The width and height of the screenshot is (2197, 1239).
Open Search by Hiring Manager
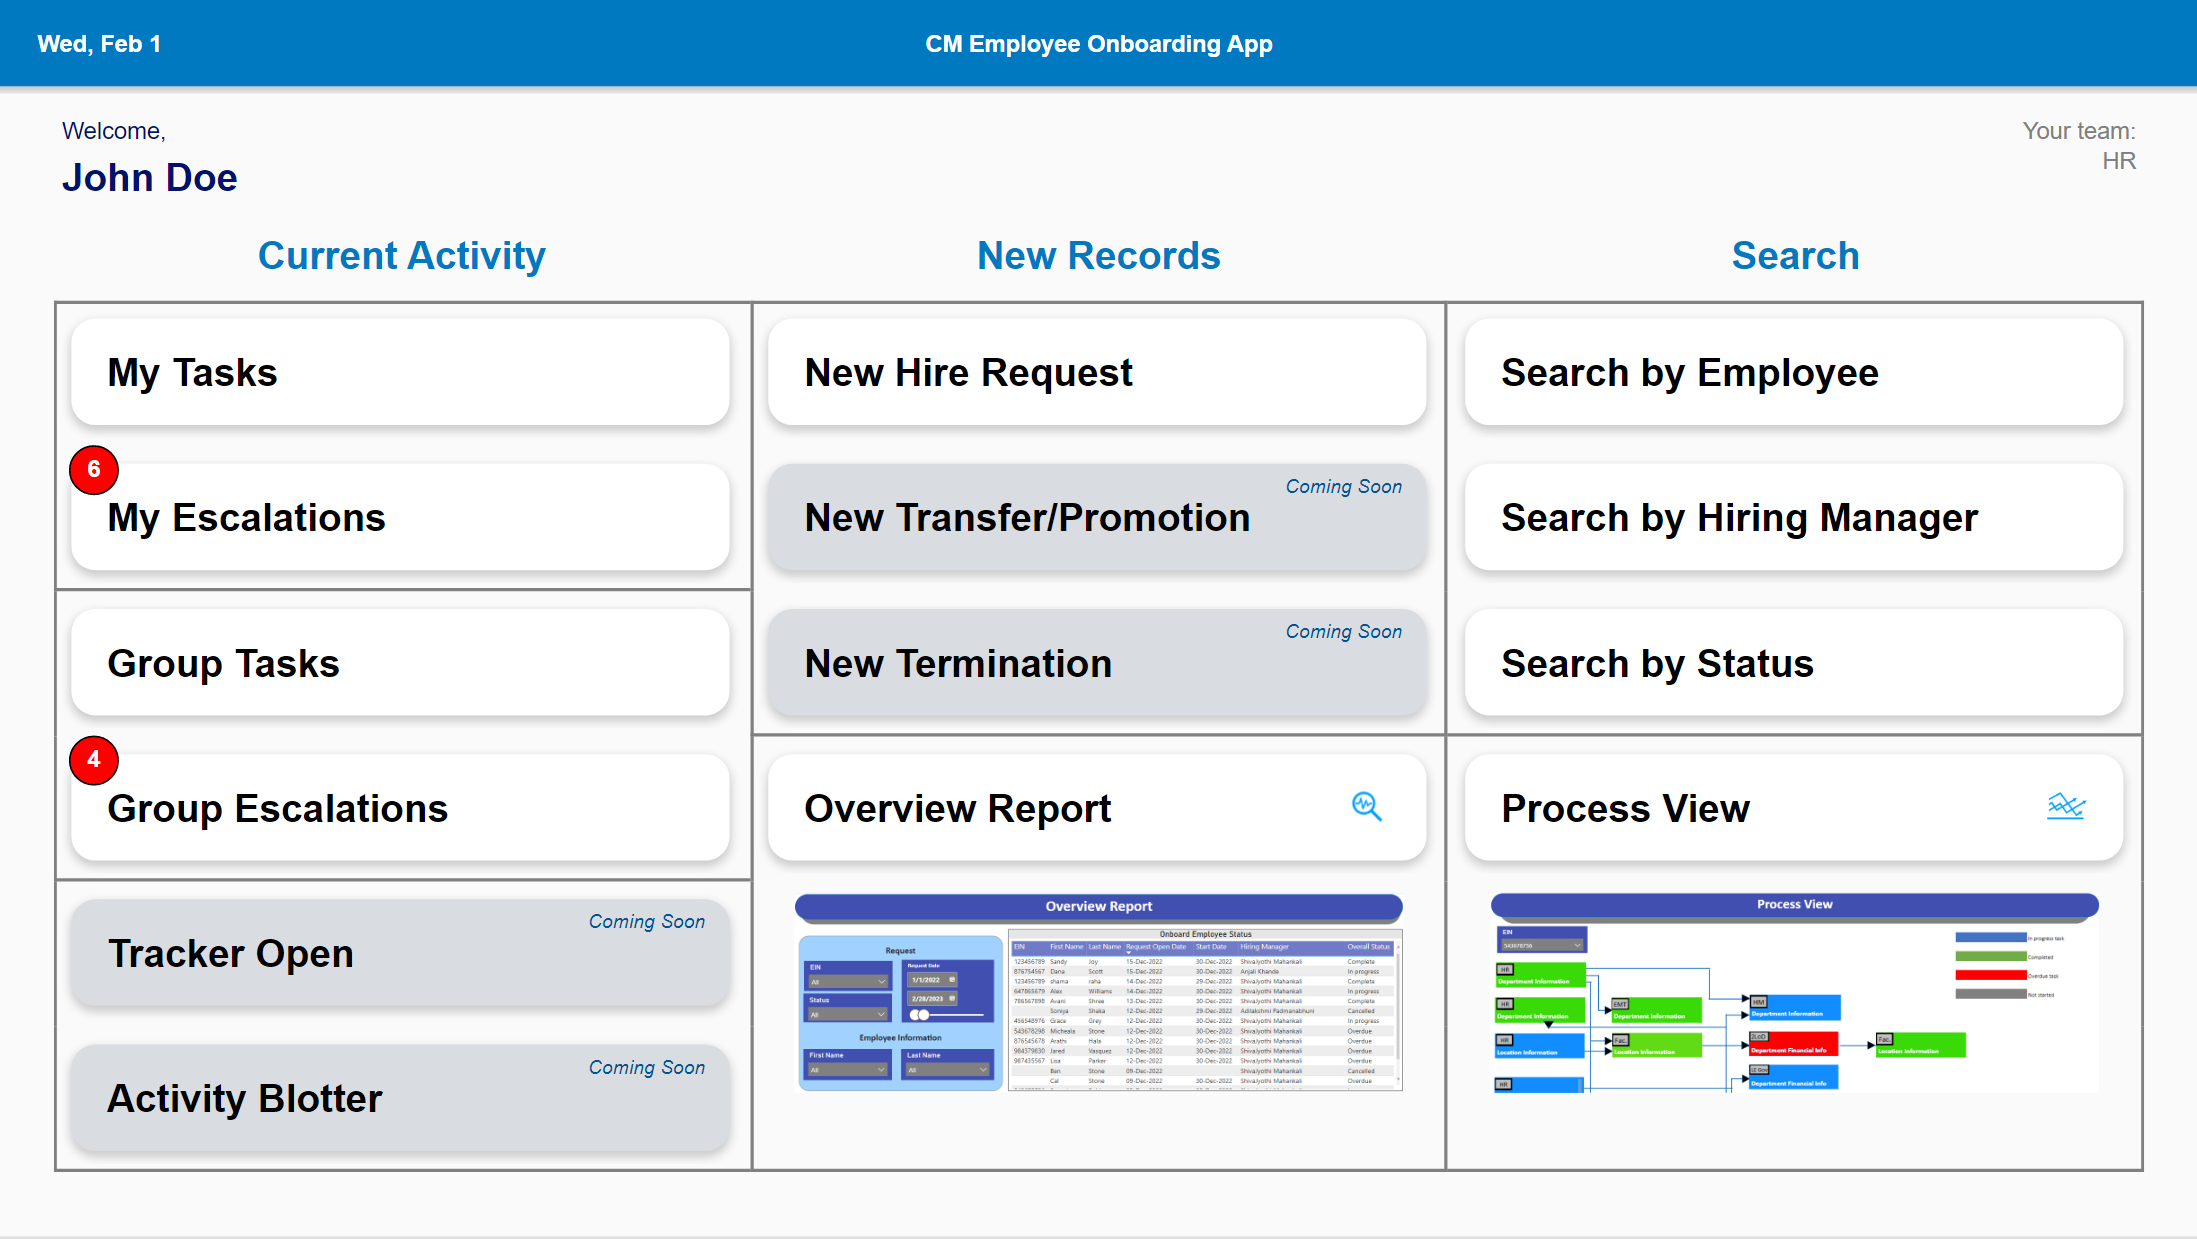tap(1794, 517)
